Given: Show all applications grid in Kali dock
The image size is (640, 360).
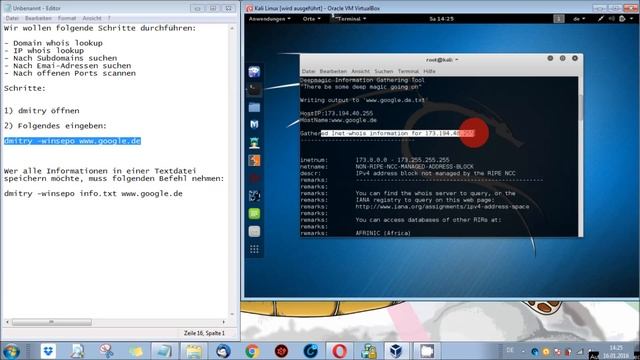Looking at the screenshot, I should pyautogui.click(x=254, y=249).
